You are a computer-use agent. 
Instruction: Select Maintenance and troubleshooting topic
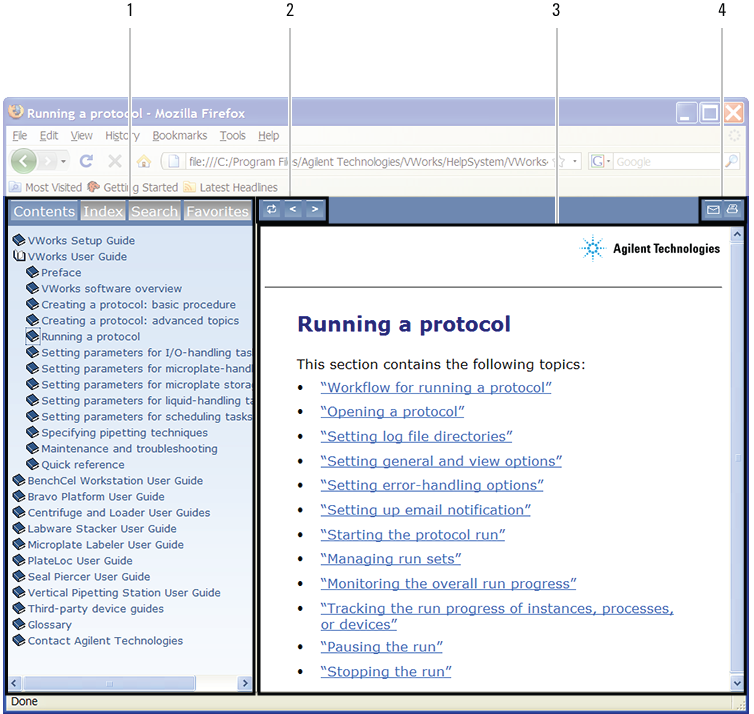pyautogui.click(x=129, y=448)
